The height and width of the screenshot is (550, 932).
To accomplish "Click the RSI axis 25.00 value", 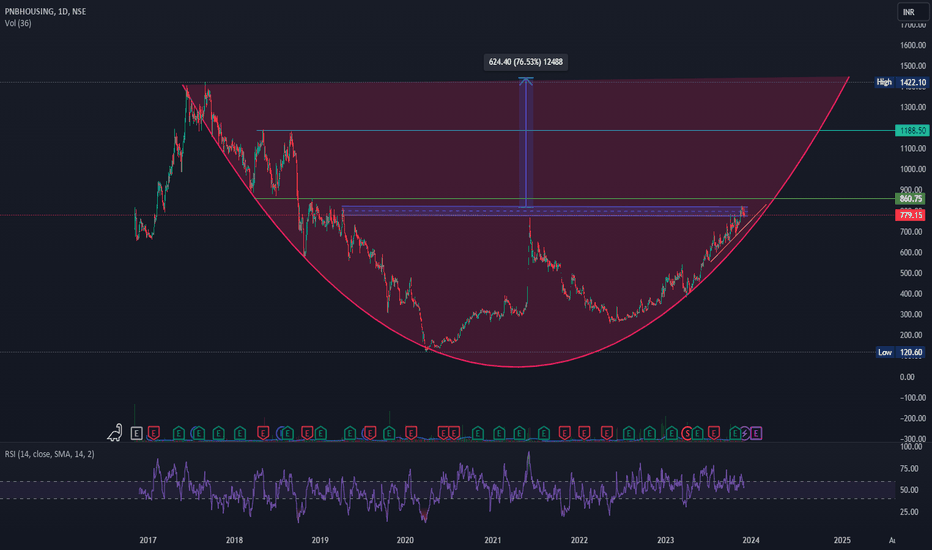I will pyautogui.click(x=909, y=511).
